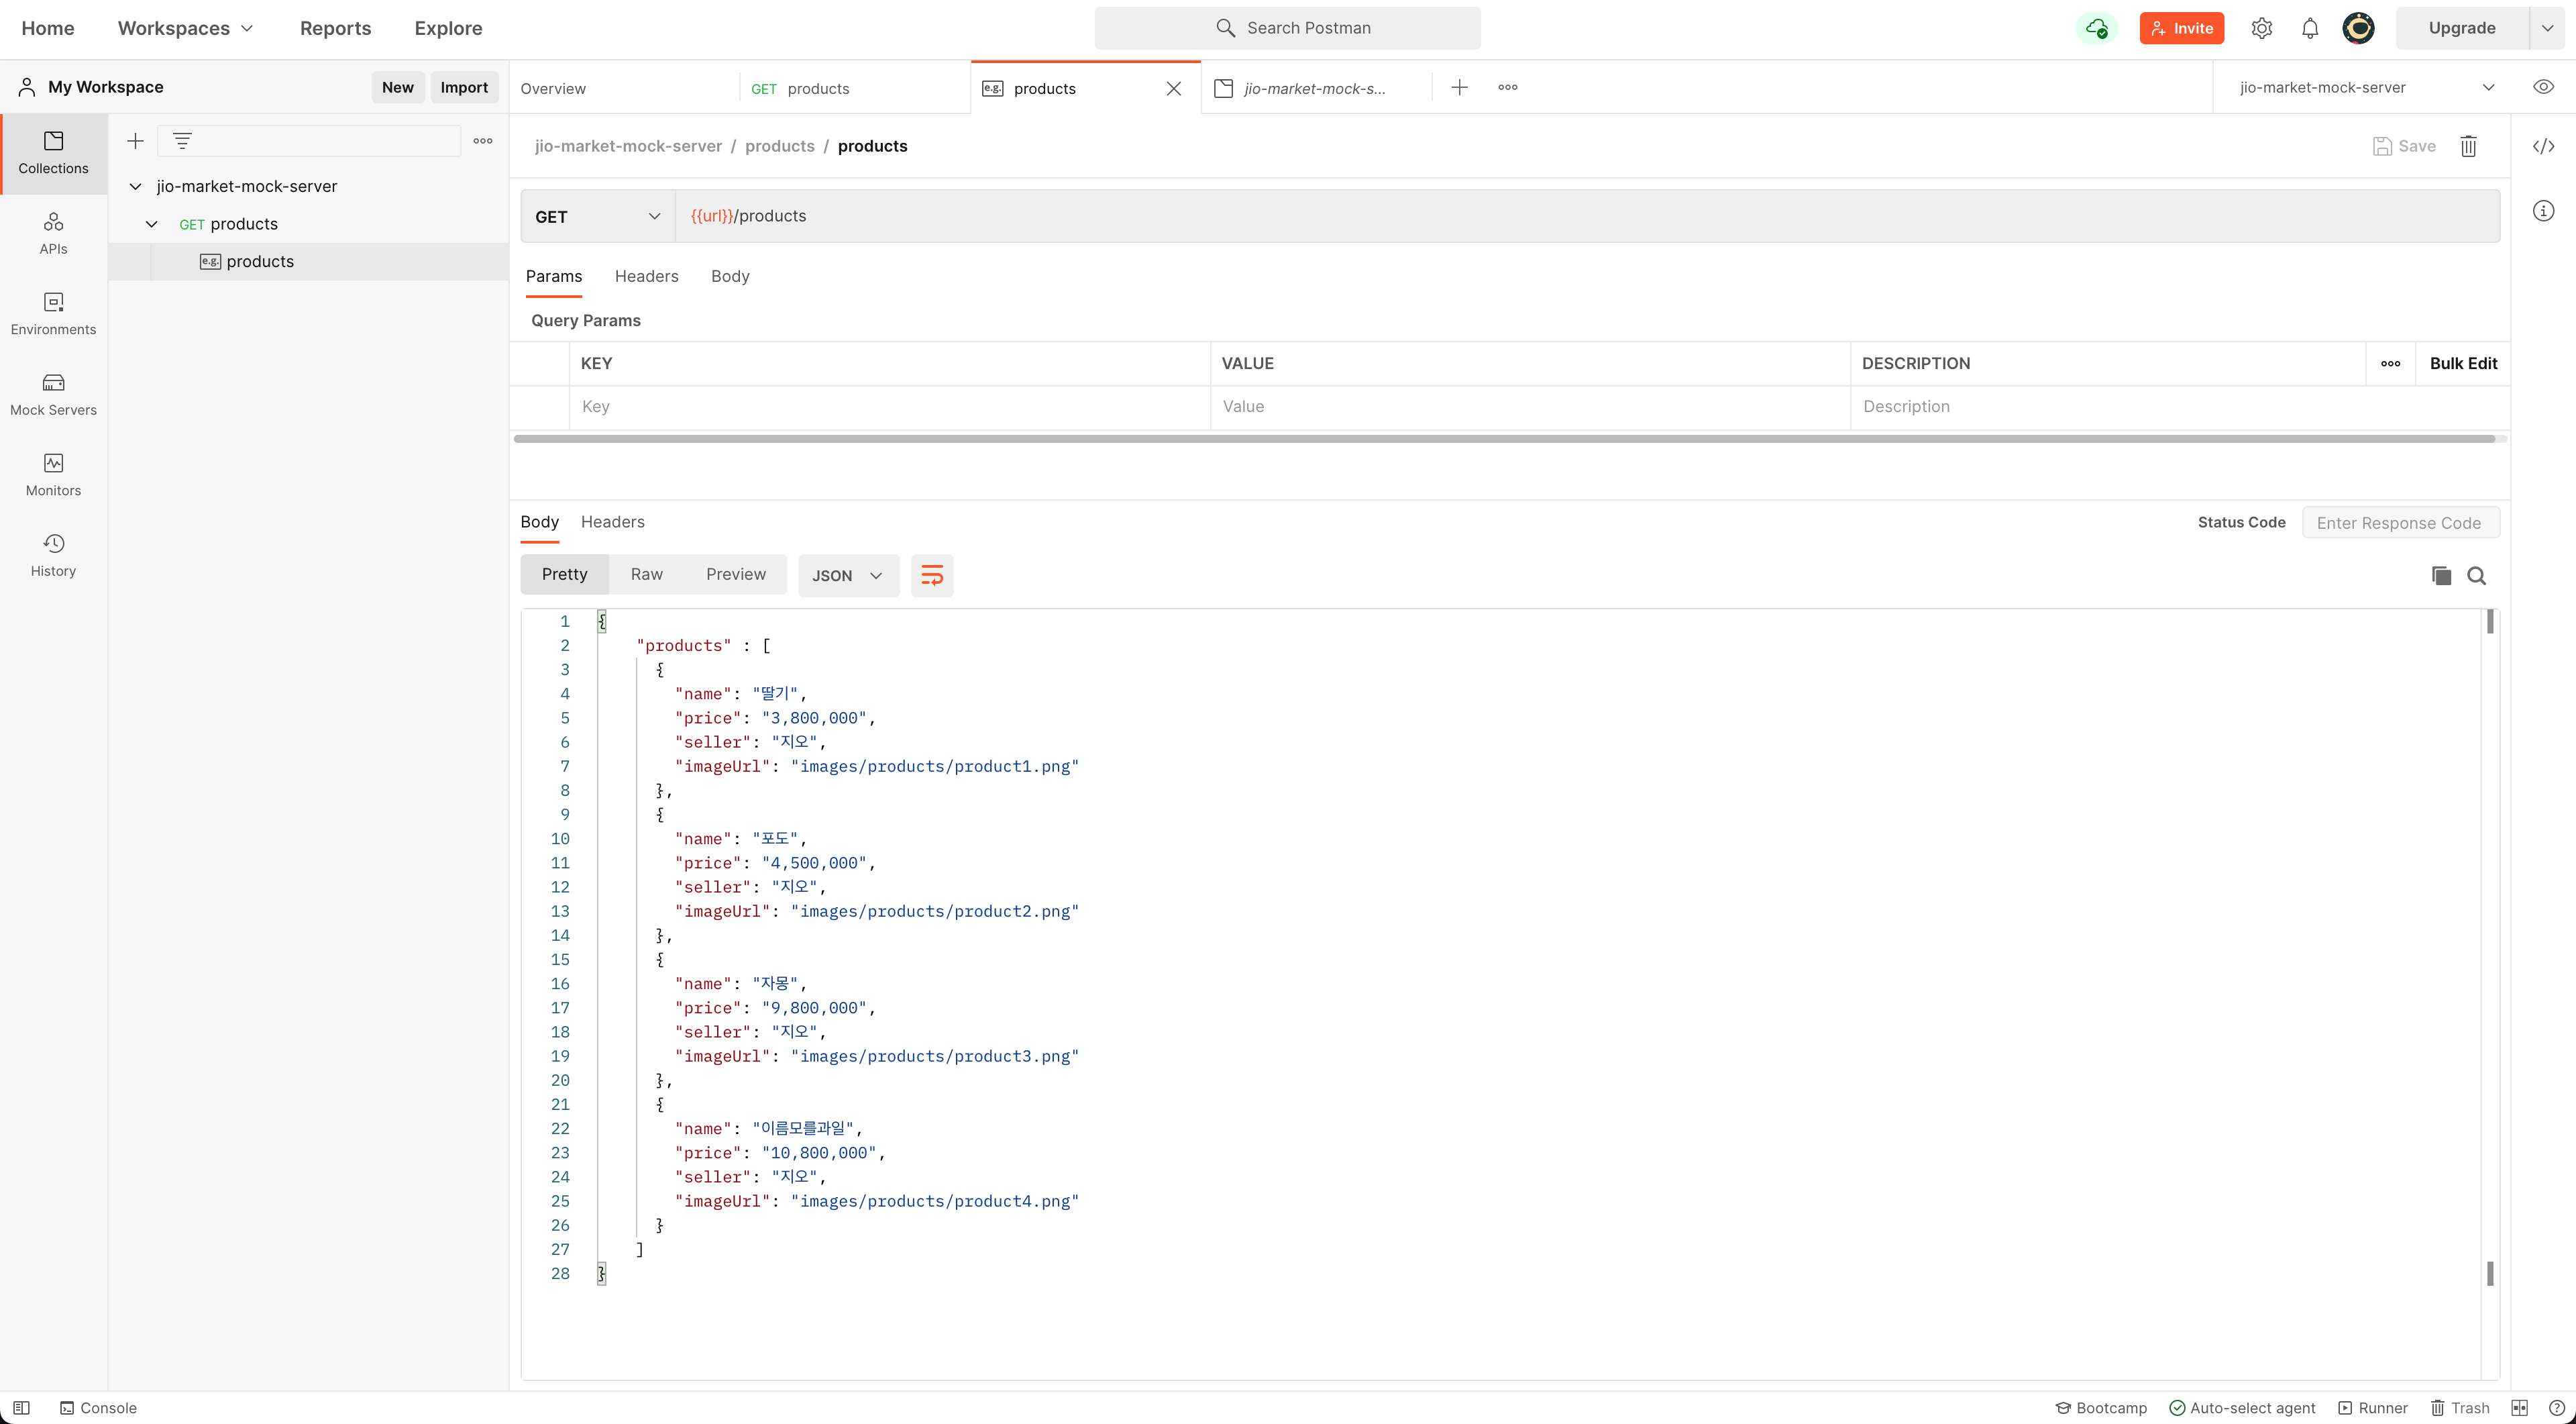The image size is (2576, 1424).
Task: Open the user avatar menu
Action: click(x=2358, y=28)
